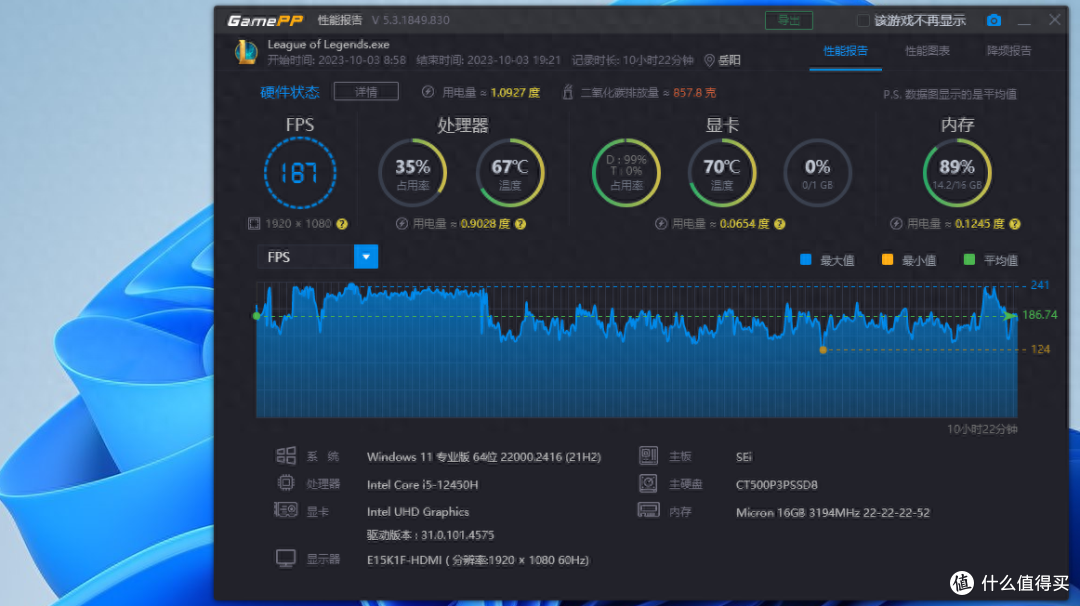The width and height of the screenshot is (1080, 606).
Task: Click the FPS 187 circular gauge
Action: 300,173
